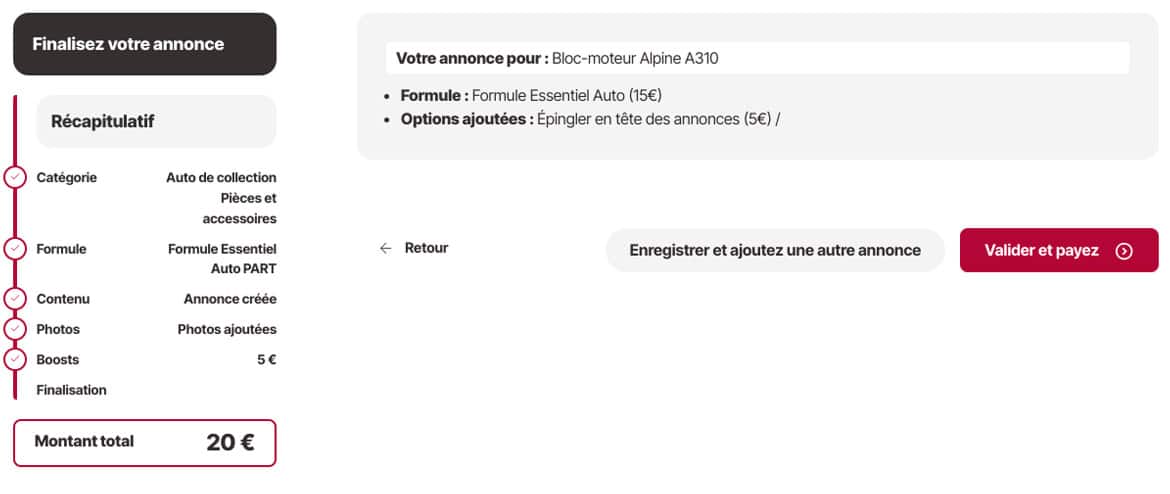Click the Photos step checkmark icon
Image resolution: width=1170 pixels, height=494 pixels.
15,329
